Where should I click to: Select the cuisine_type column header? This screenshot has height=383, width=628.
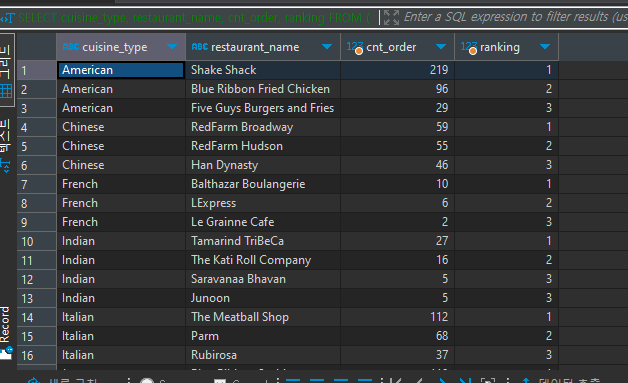121,47
